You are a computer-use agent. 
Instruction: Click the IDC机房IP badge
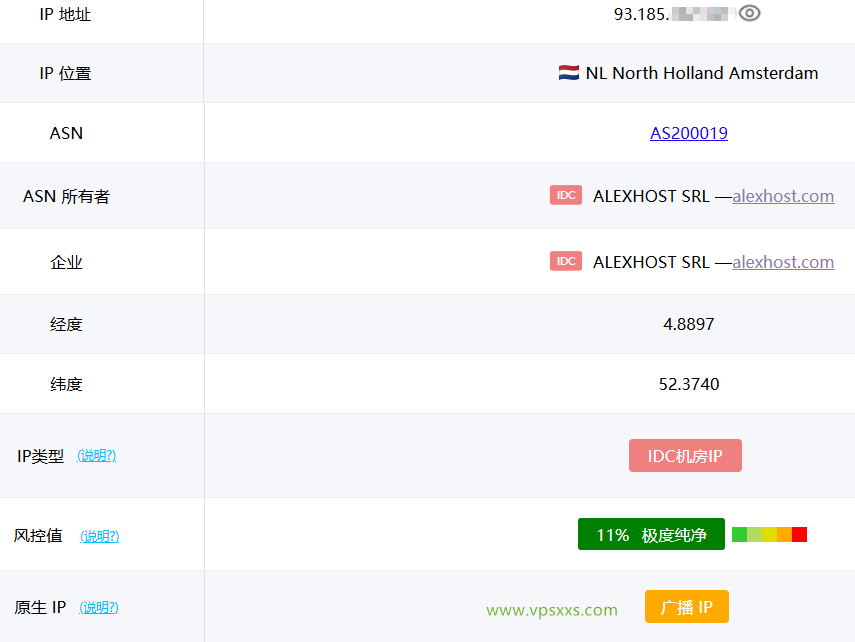pos(685,455)
